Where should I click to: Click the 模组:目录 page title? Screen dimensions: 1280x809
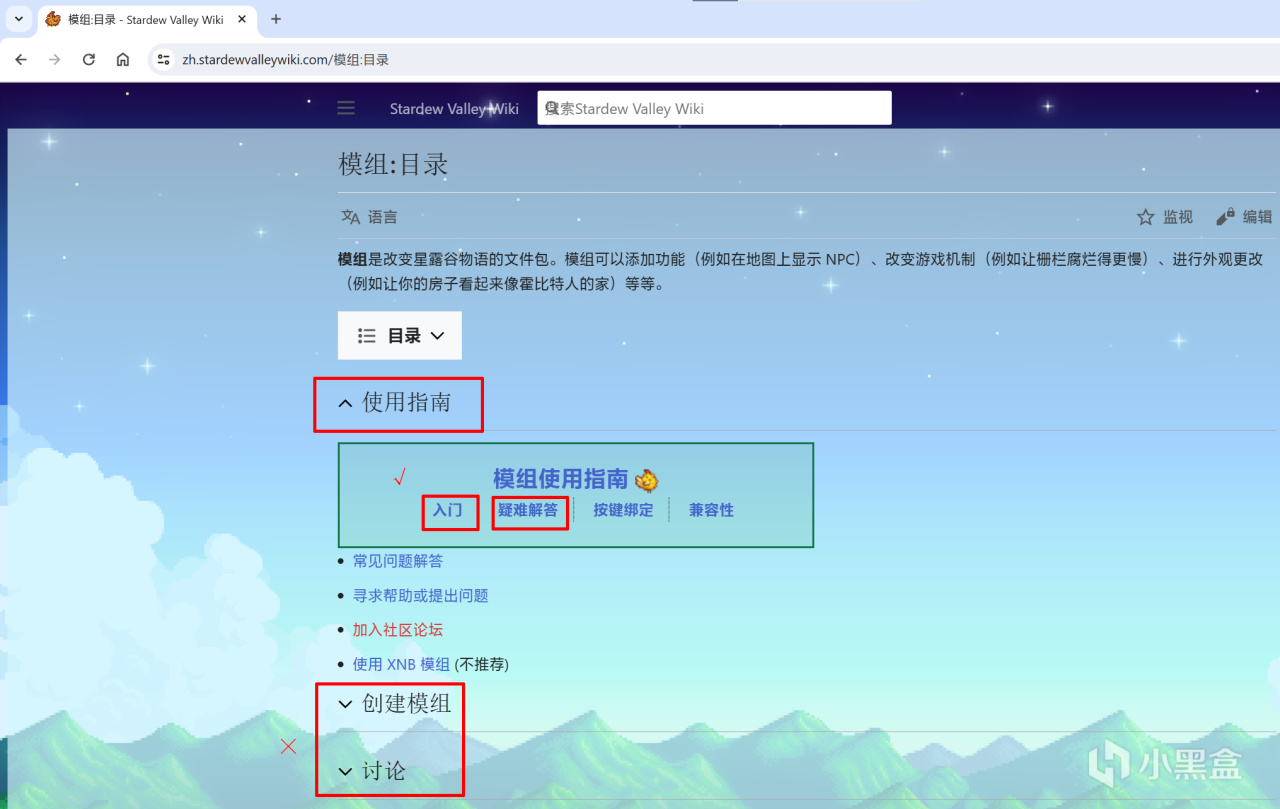click(x=393, y=164)
